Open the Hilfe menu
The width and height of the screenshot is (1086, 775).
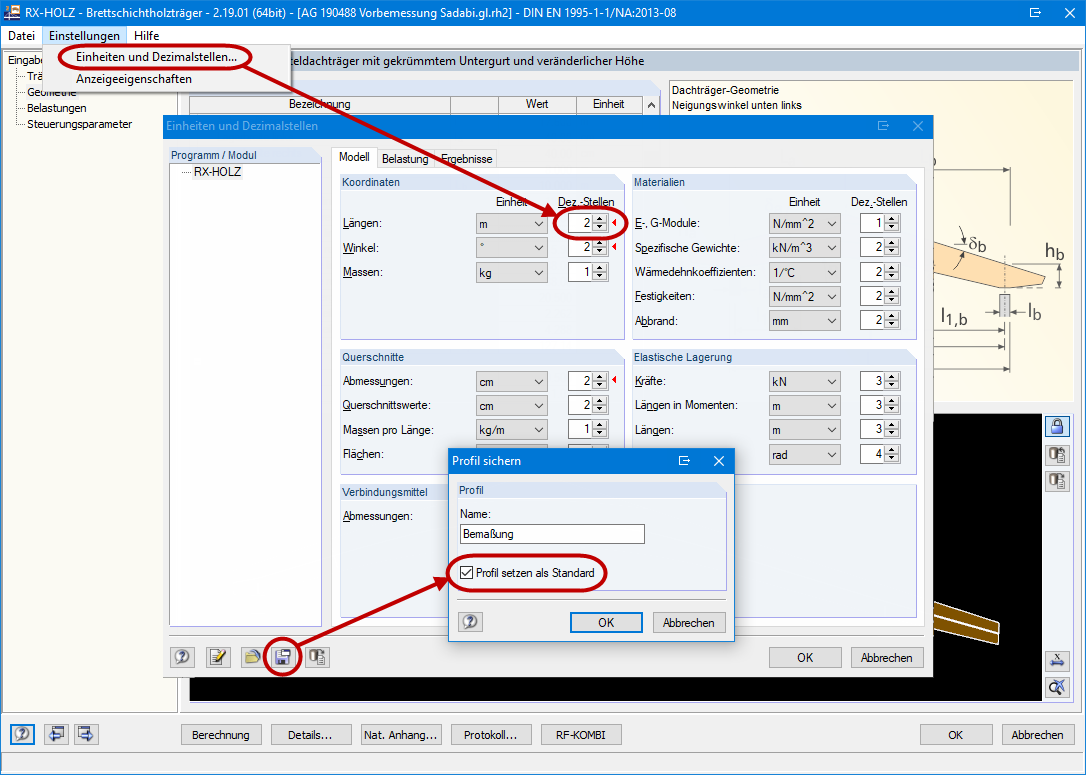(147, 36)
